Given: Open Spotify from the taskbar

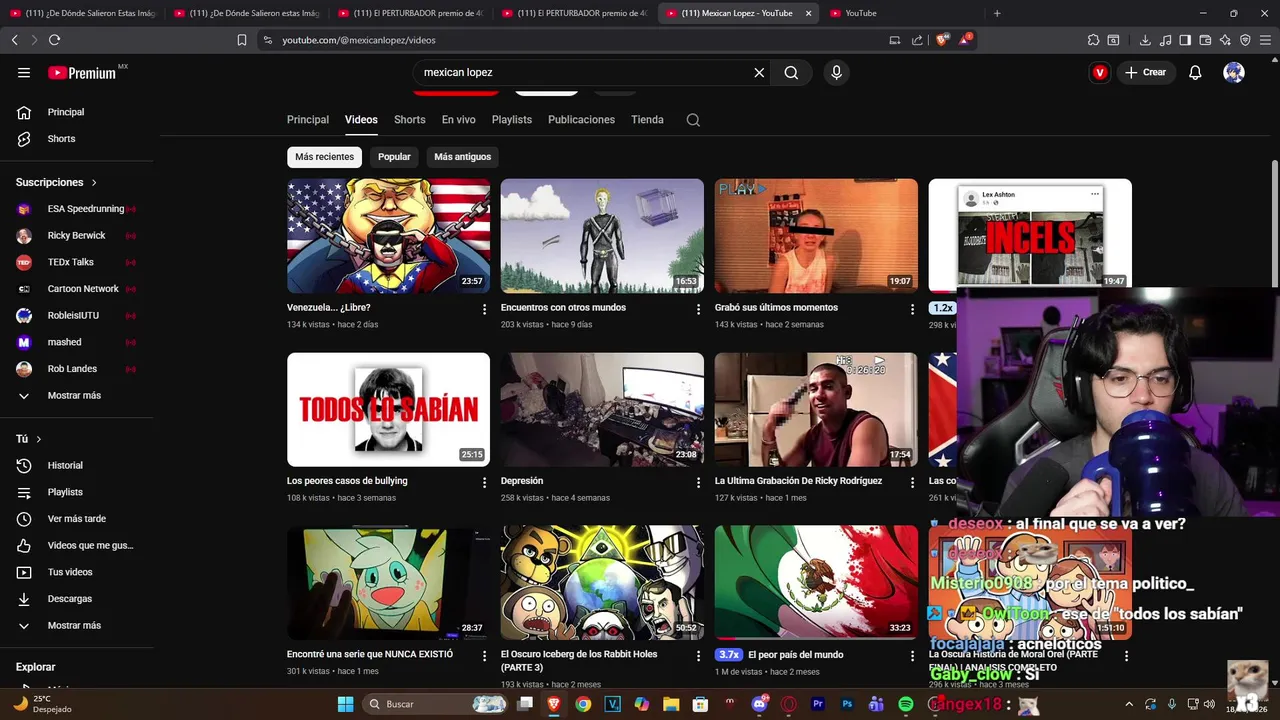Looking at the screenshot, I should click(905, 704).
